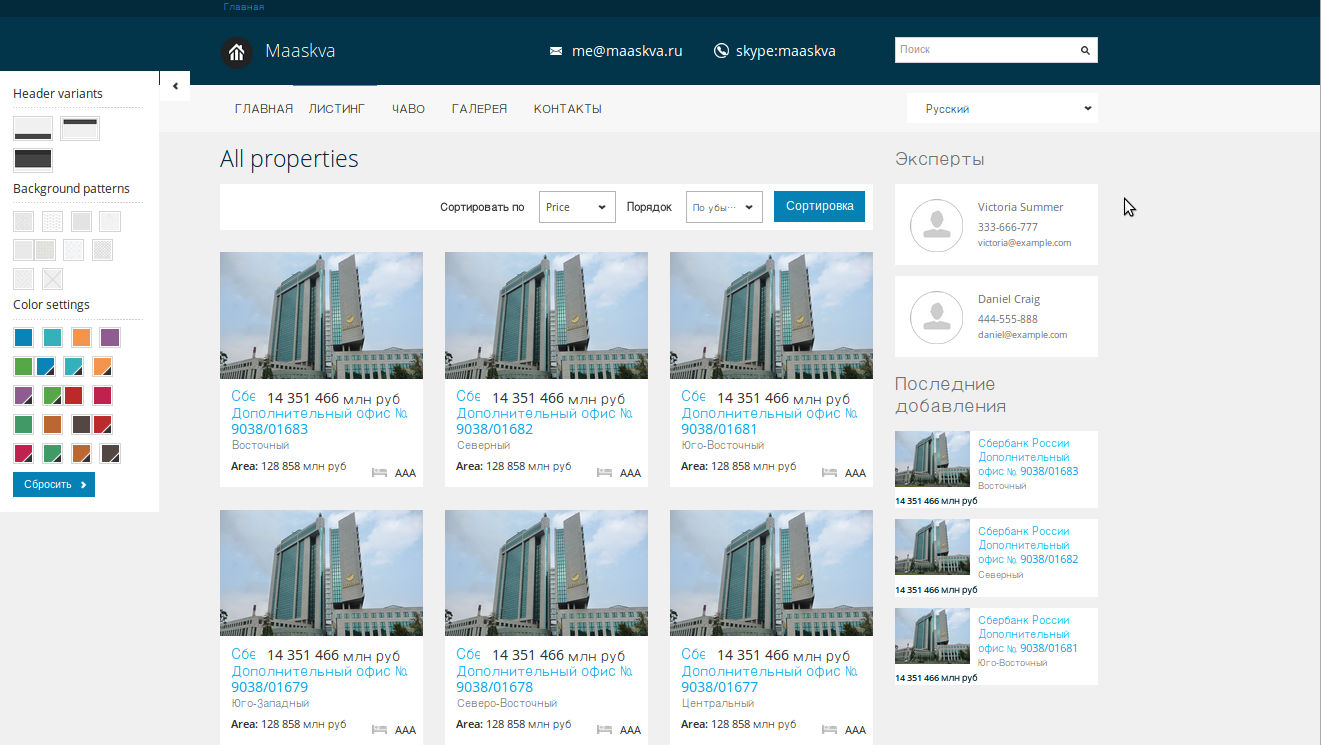Go to the ГЛАВНАЯ menu item
Screen dimensions: 1321x745
(264, 109)
